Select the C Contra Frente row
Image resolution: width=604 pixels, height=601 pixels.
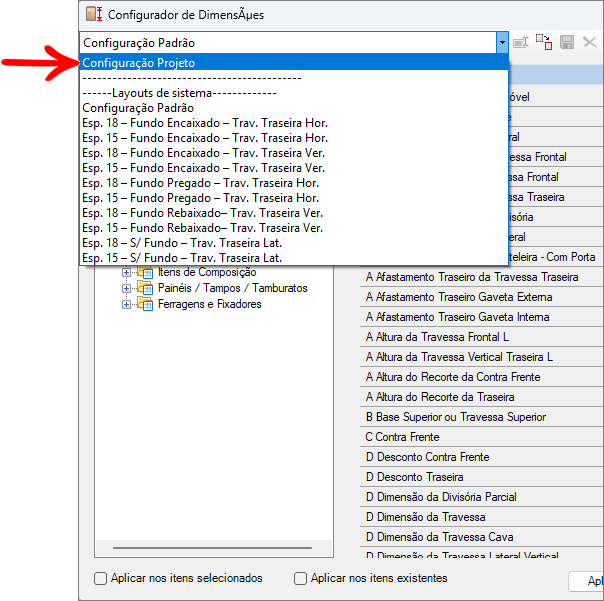point(482,437)
